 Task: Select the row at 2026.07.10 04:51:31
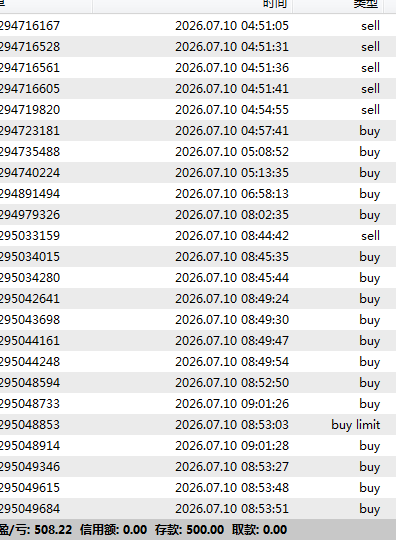[198, 47]
